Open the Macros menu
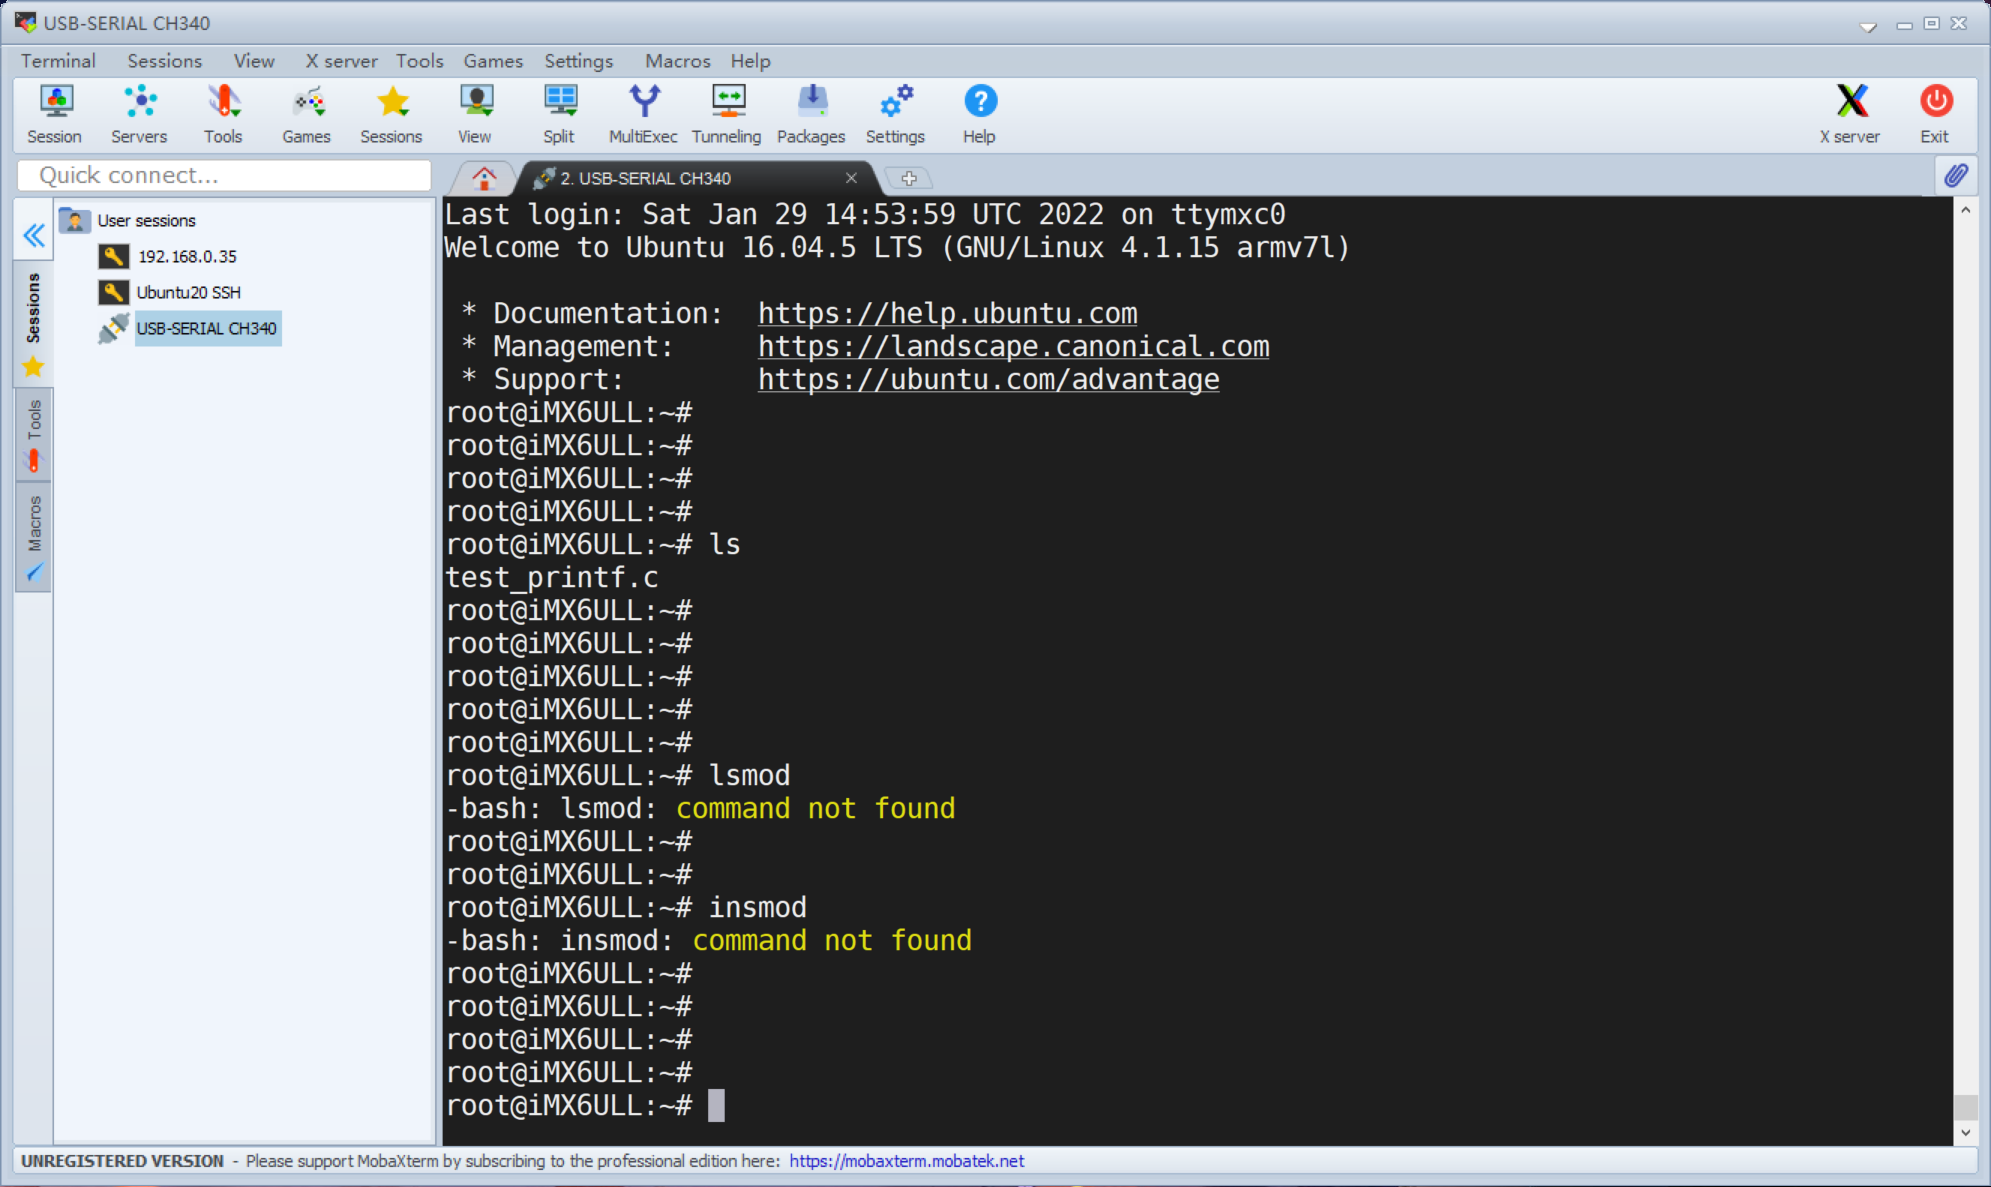The width and height of the screenshot is (1991, 1187). (678, 61)
